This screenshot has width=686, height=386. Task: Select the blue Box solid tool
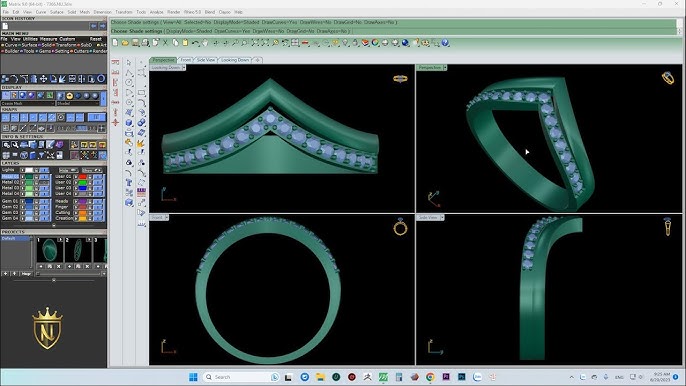coord(129,123)
